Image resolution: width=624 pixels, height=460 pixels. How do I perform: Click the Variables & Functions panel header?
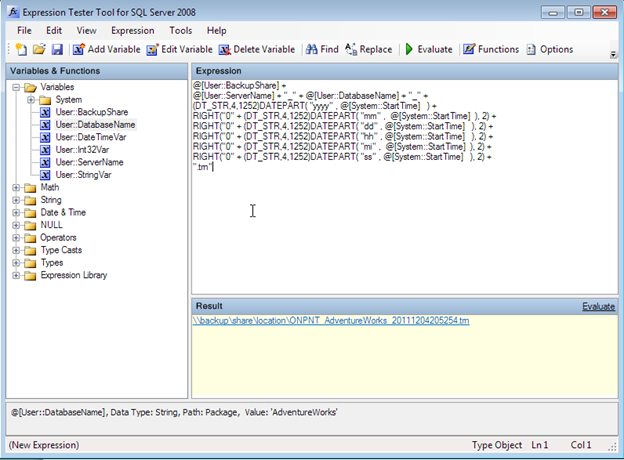pyautogui.click(x=97, y=71)
